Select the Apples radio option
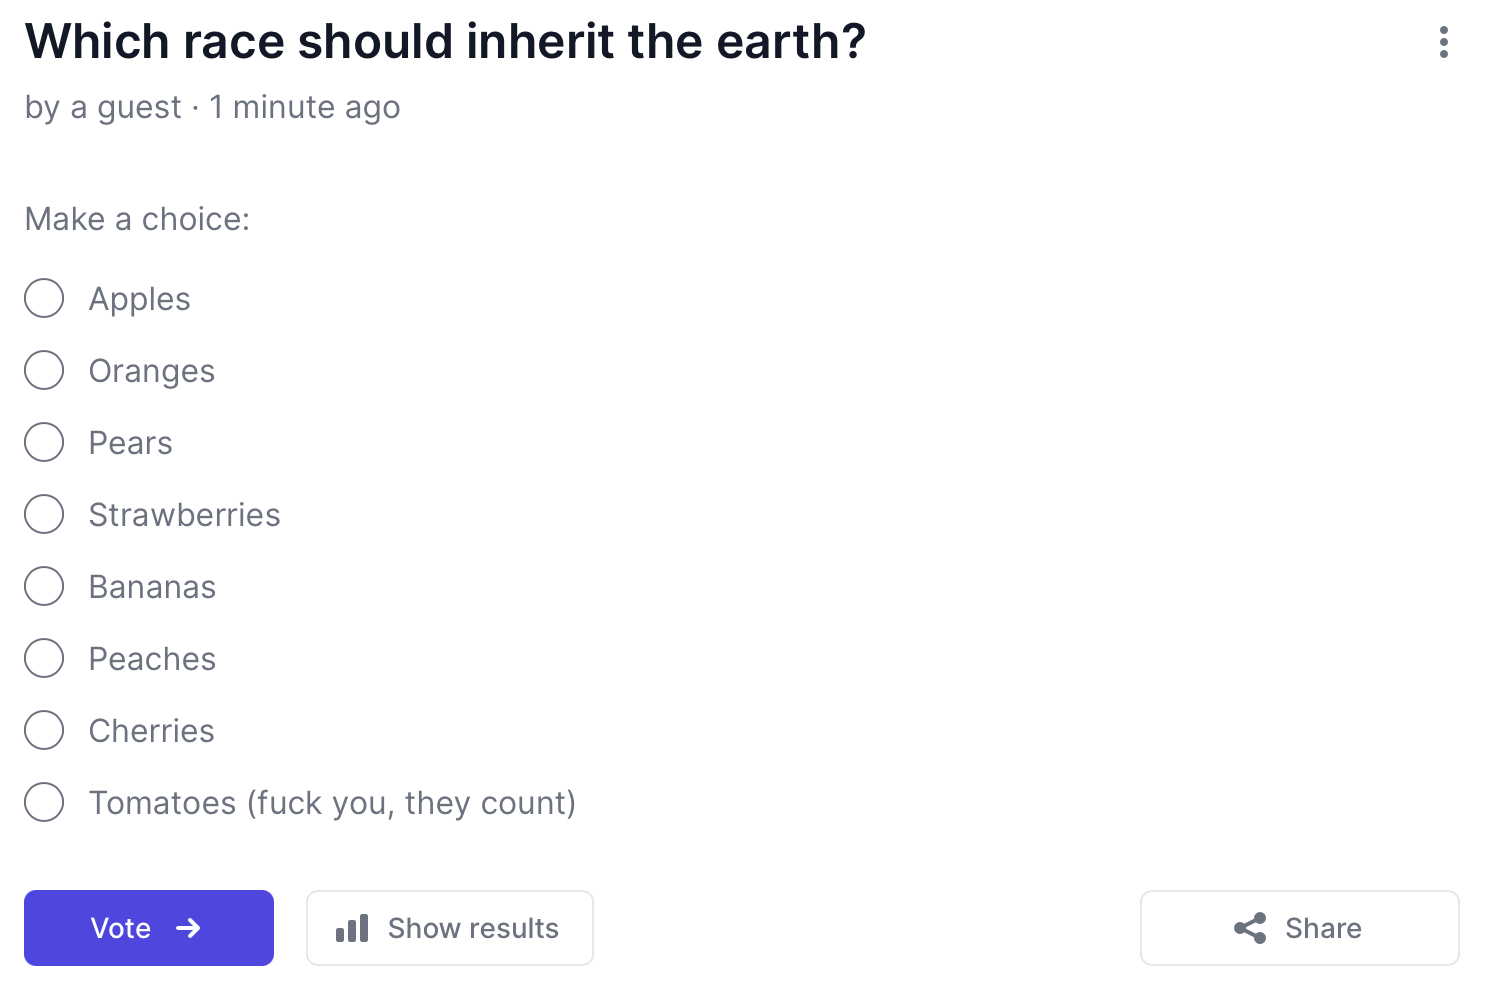This screenshot has height=1002, width=1492. [x=44, y=298]
